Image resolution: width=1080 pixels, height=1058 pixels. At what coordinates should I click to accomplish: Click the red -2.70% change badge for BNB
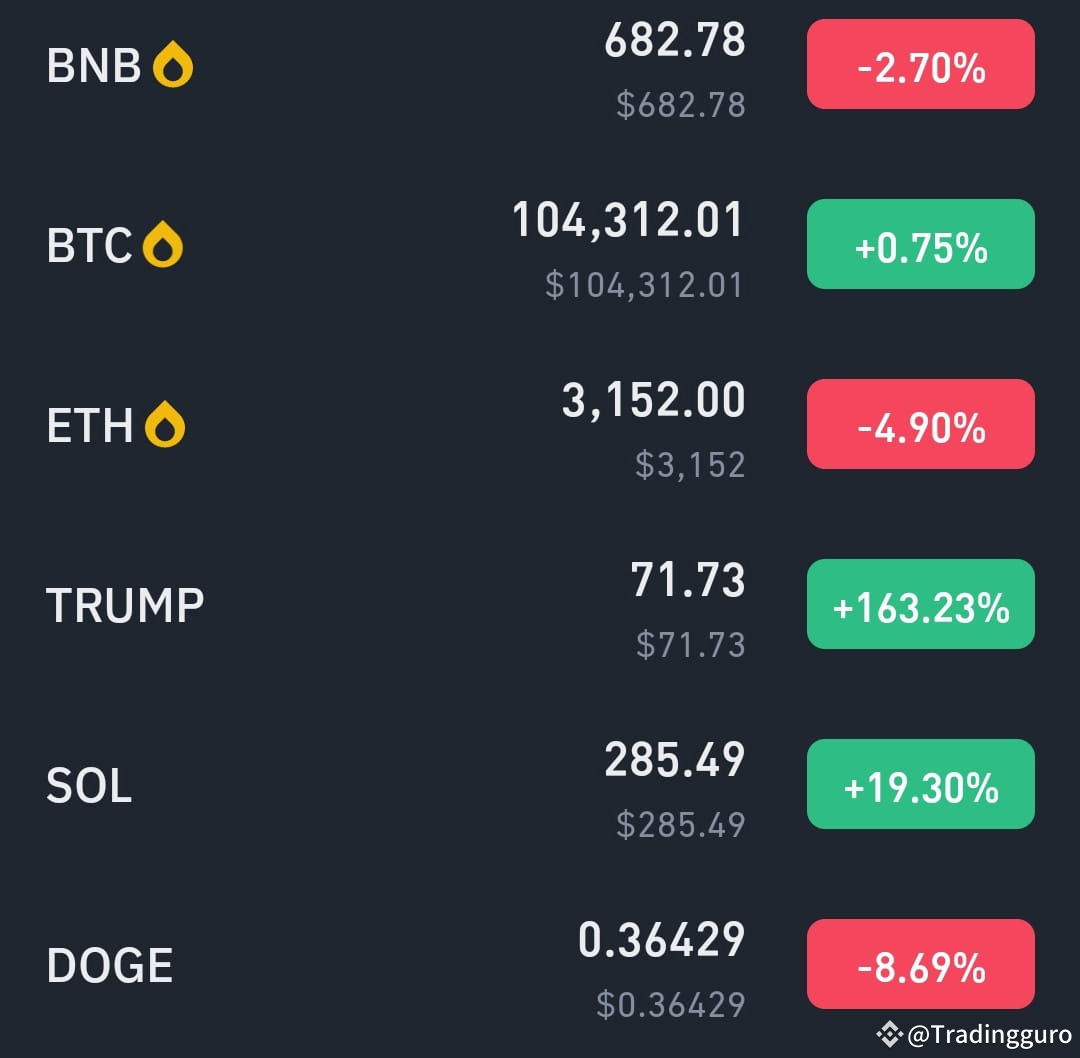pyautogui.click(x=920, y=64)
